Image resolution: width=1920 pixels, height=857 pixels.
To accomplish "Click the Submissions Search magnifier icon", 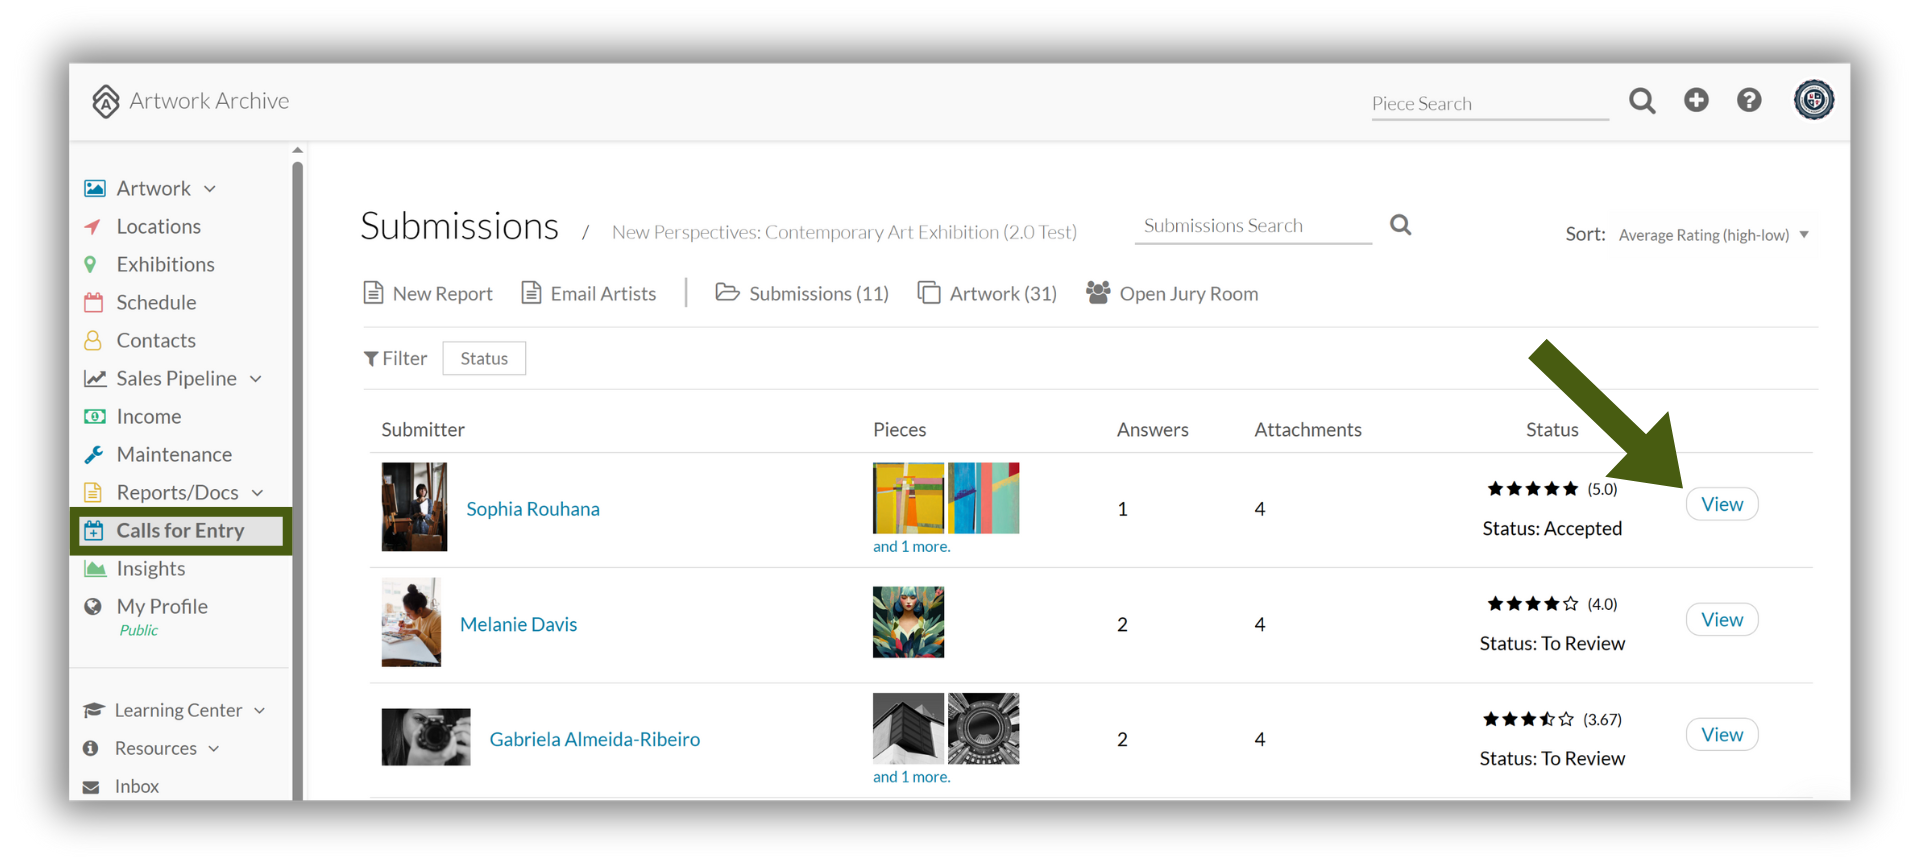I will click(x=1401, y=225).
